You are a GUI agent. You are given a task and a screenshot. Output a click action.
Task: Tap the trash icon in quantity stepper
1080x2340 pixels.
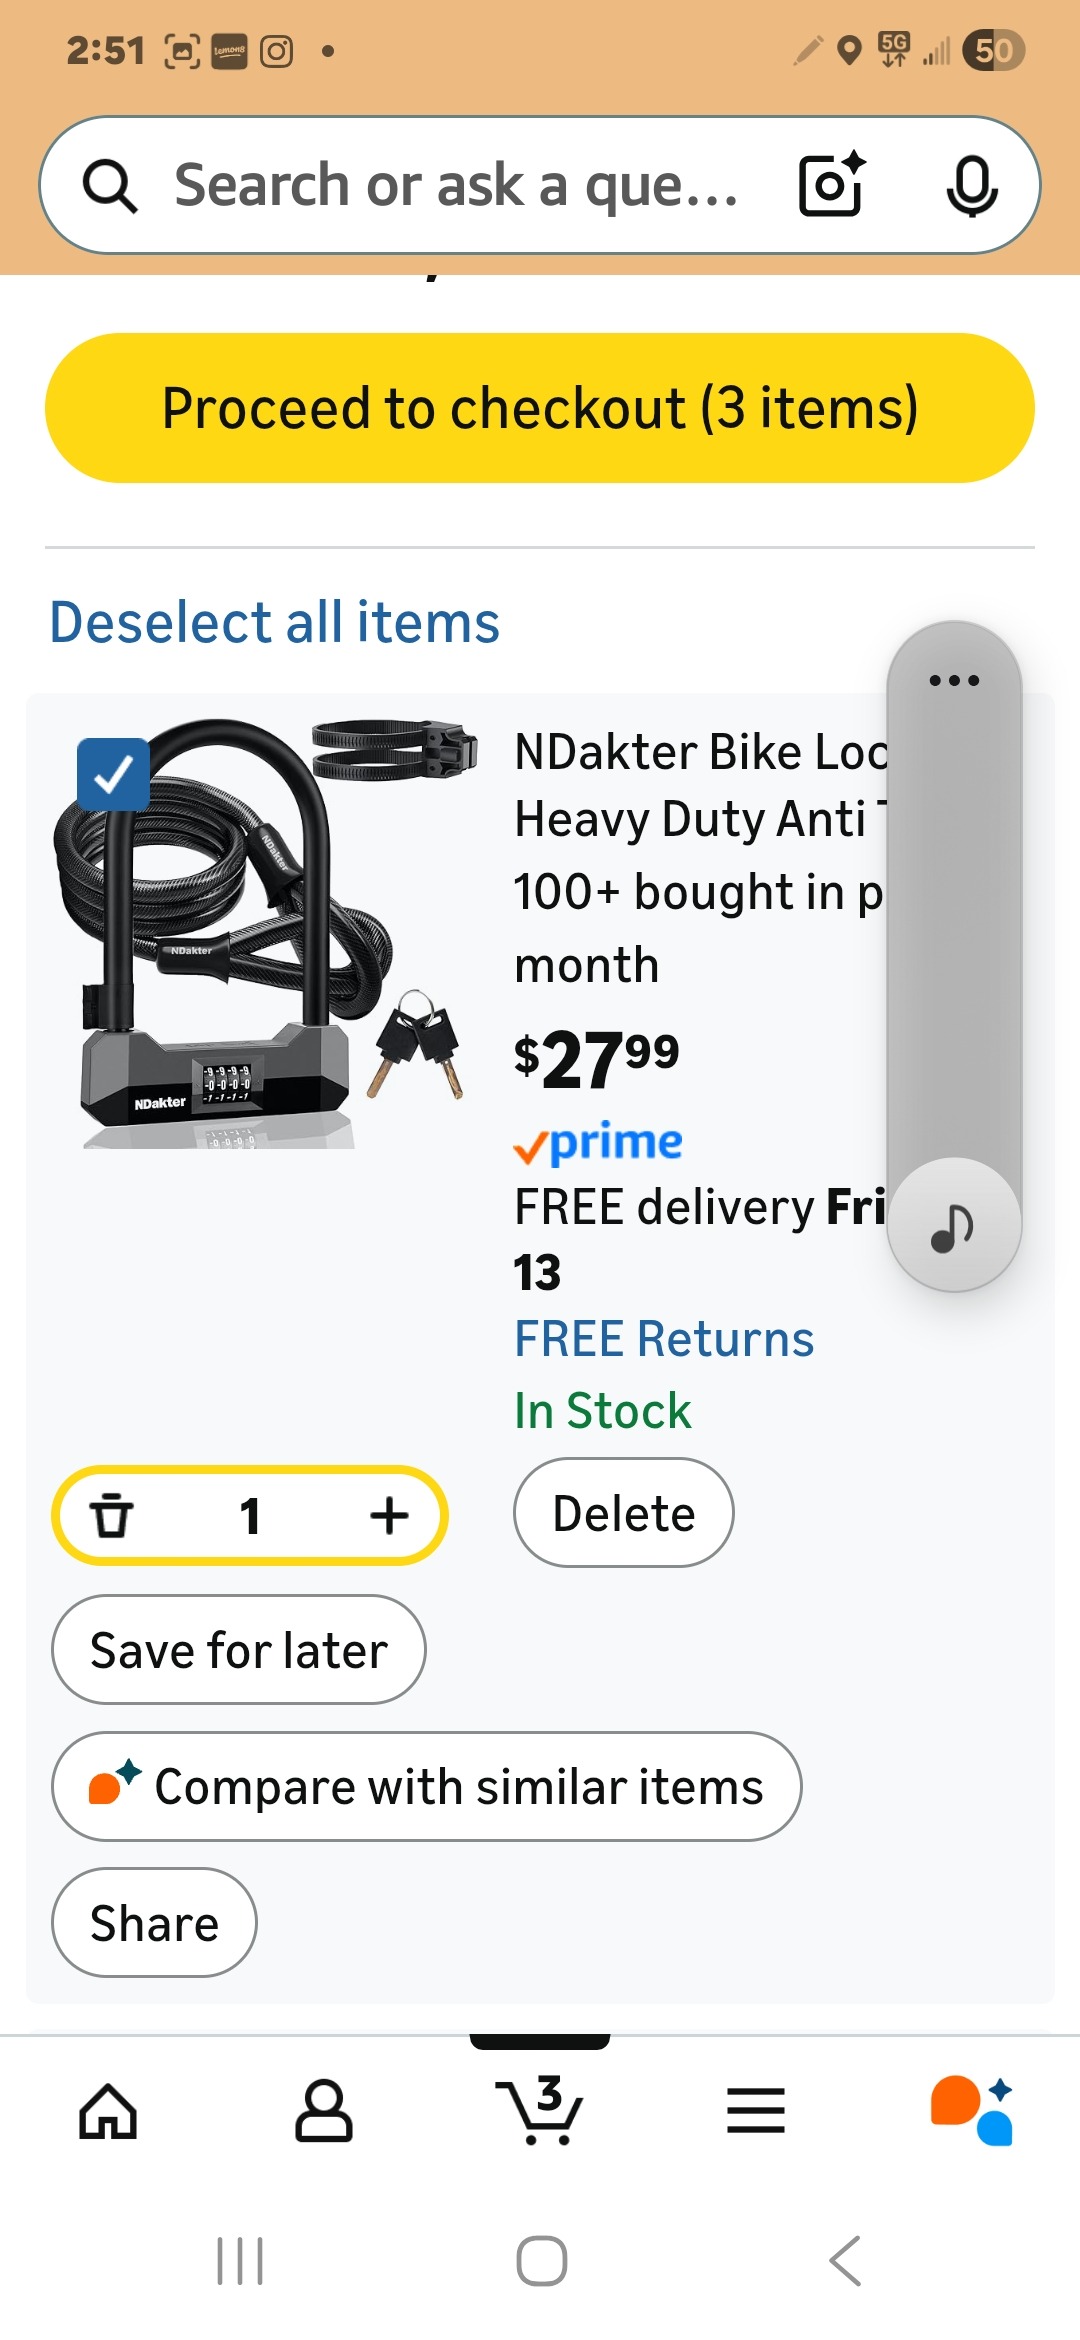coord(112,1515)
